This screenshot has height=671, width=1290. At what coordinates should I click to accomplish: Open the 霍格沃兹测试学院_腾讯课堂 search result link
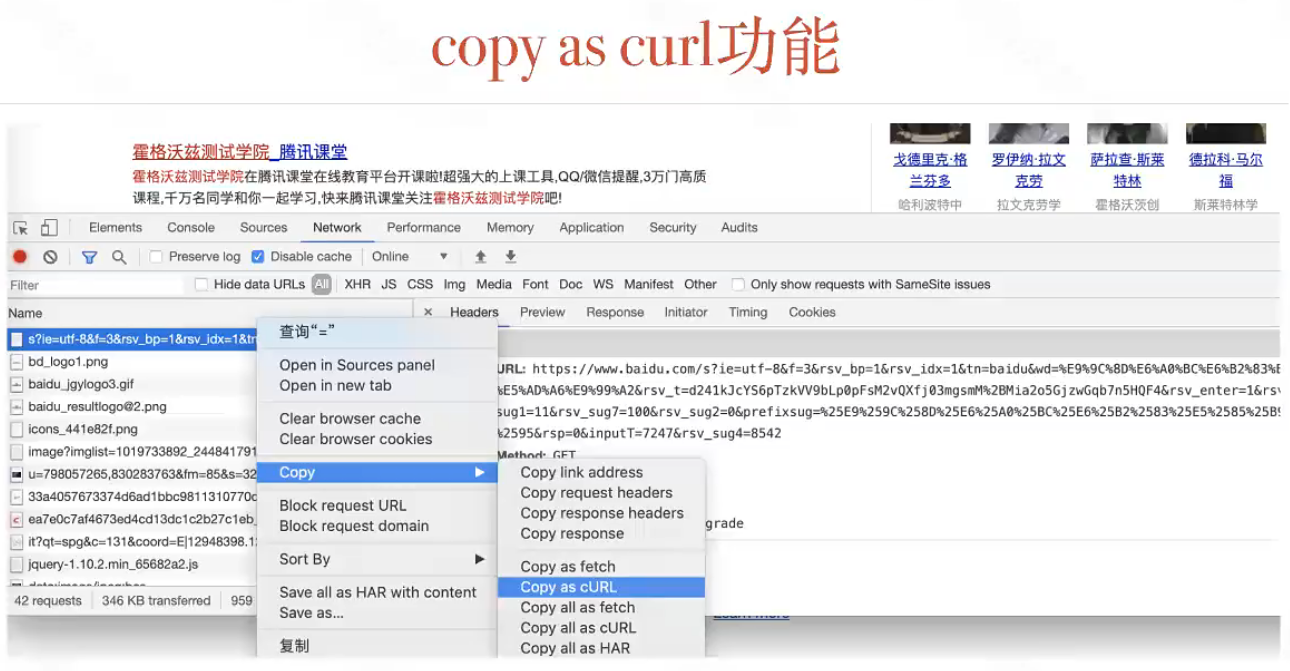(x=240, y=152)
